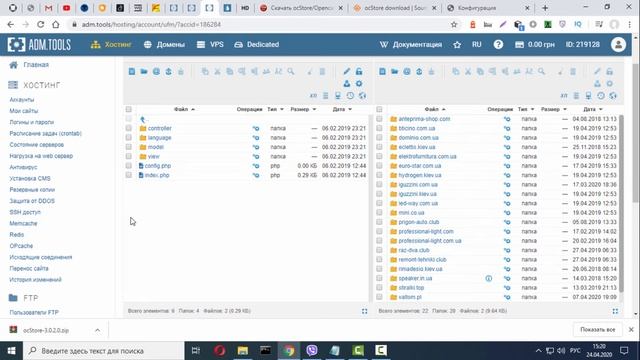The image size is (640, 360).
Task: Tick checkbox for language folder
Action: tap(129, 138)
